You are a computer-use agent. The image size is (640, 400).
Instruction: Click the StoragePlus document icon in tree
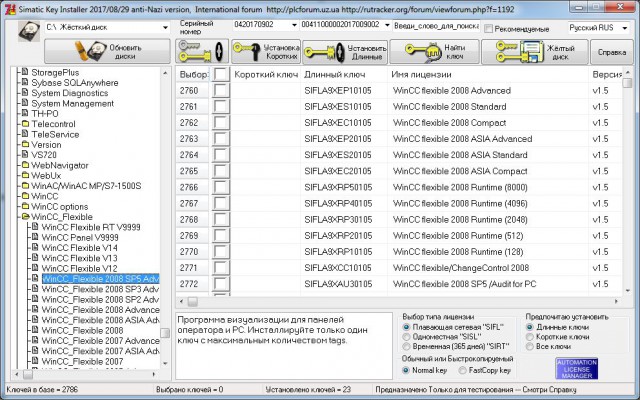(25, 72)
